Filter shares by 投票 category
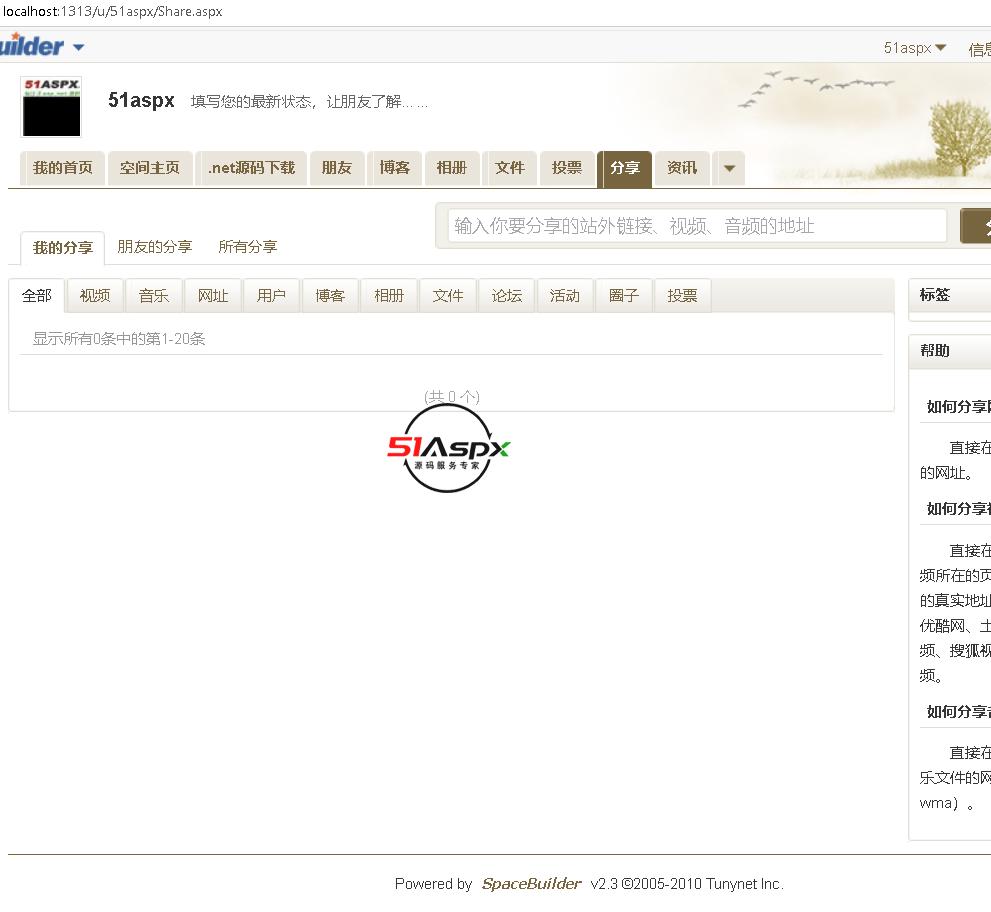991x912 pixels. 683,295
